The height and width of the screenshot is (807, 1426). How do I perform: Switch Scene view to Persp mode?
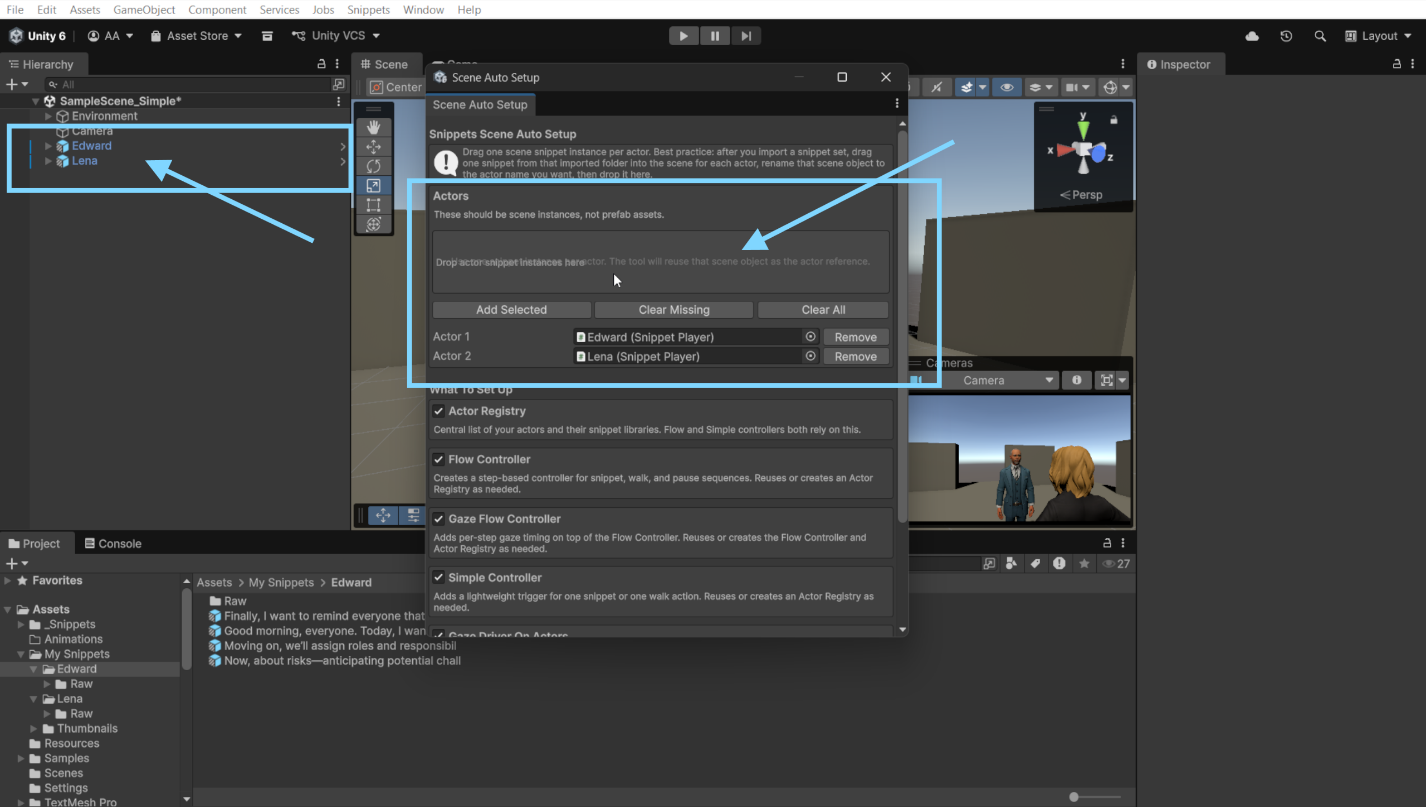pos(1081,195)
